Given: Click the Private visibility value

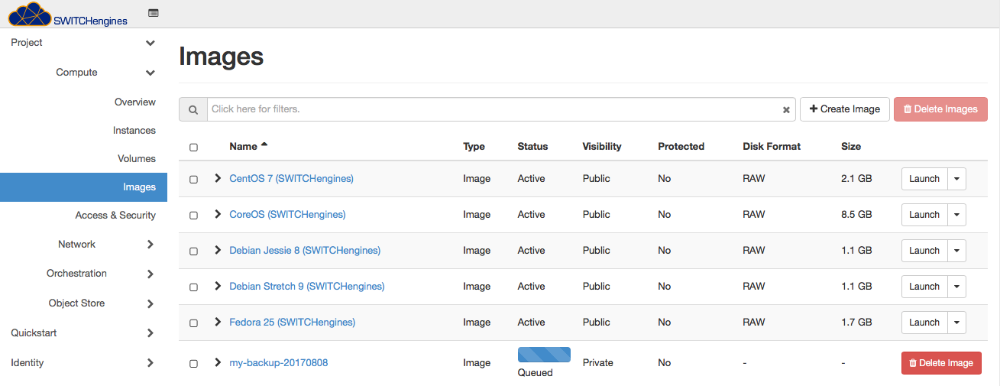Looking at the screenshot, I should [598, 362].
